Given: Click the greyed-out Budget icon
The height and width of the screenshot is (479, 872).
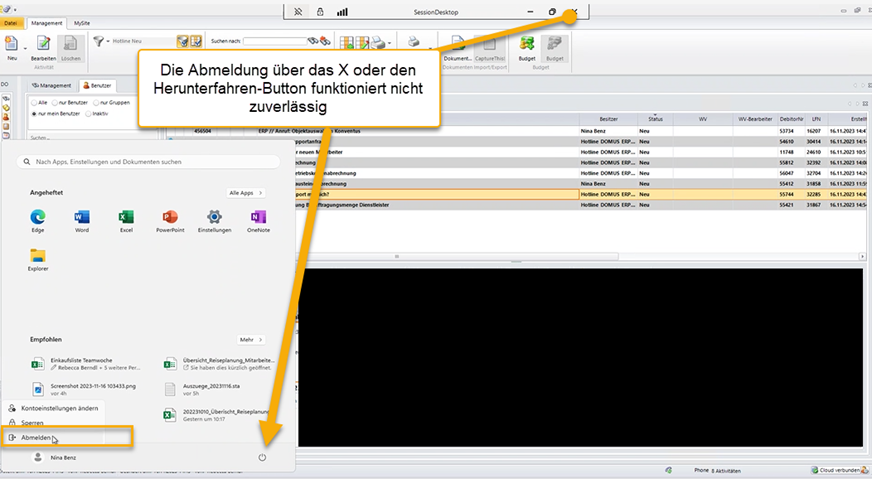Looking at the screenshot, I should [554, 43].
